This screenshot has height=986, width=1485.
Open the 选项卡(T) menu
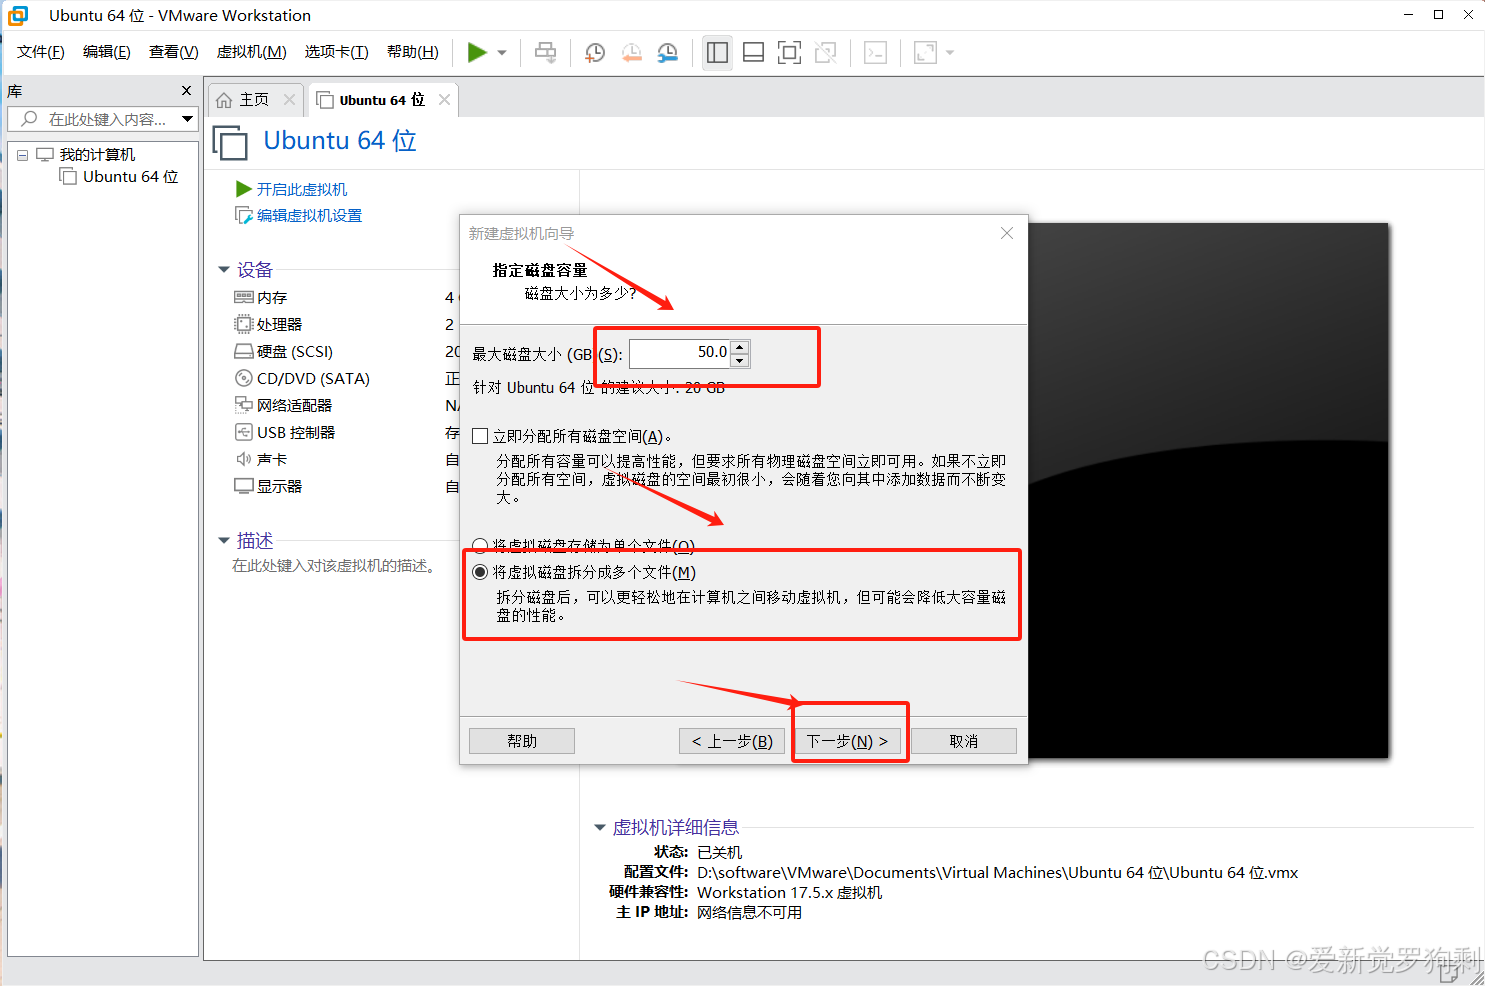click(337, 52)
